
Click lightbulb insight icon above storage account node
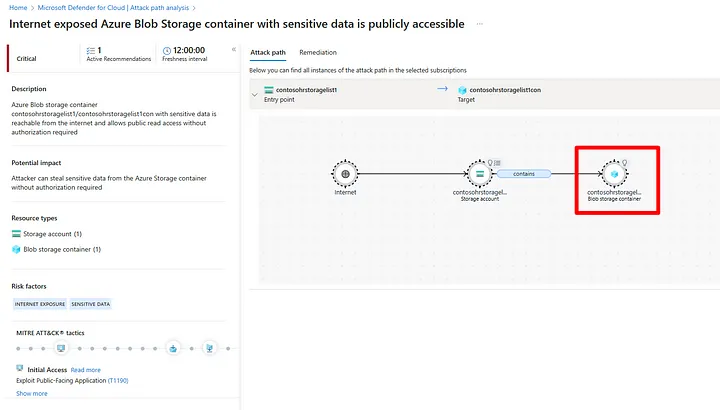[x=490, y=163]
